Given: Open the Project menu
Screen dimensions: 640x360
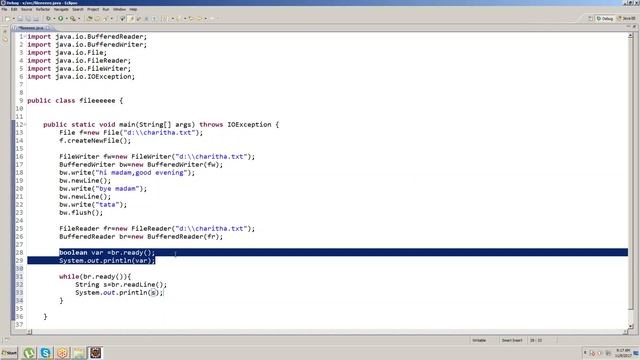Looking at the screenshot, I should (93, 9).
